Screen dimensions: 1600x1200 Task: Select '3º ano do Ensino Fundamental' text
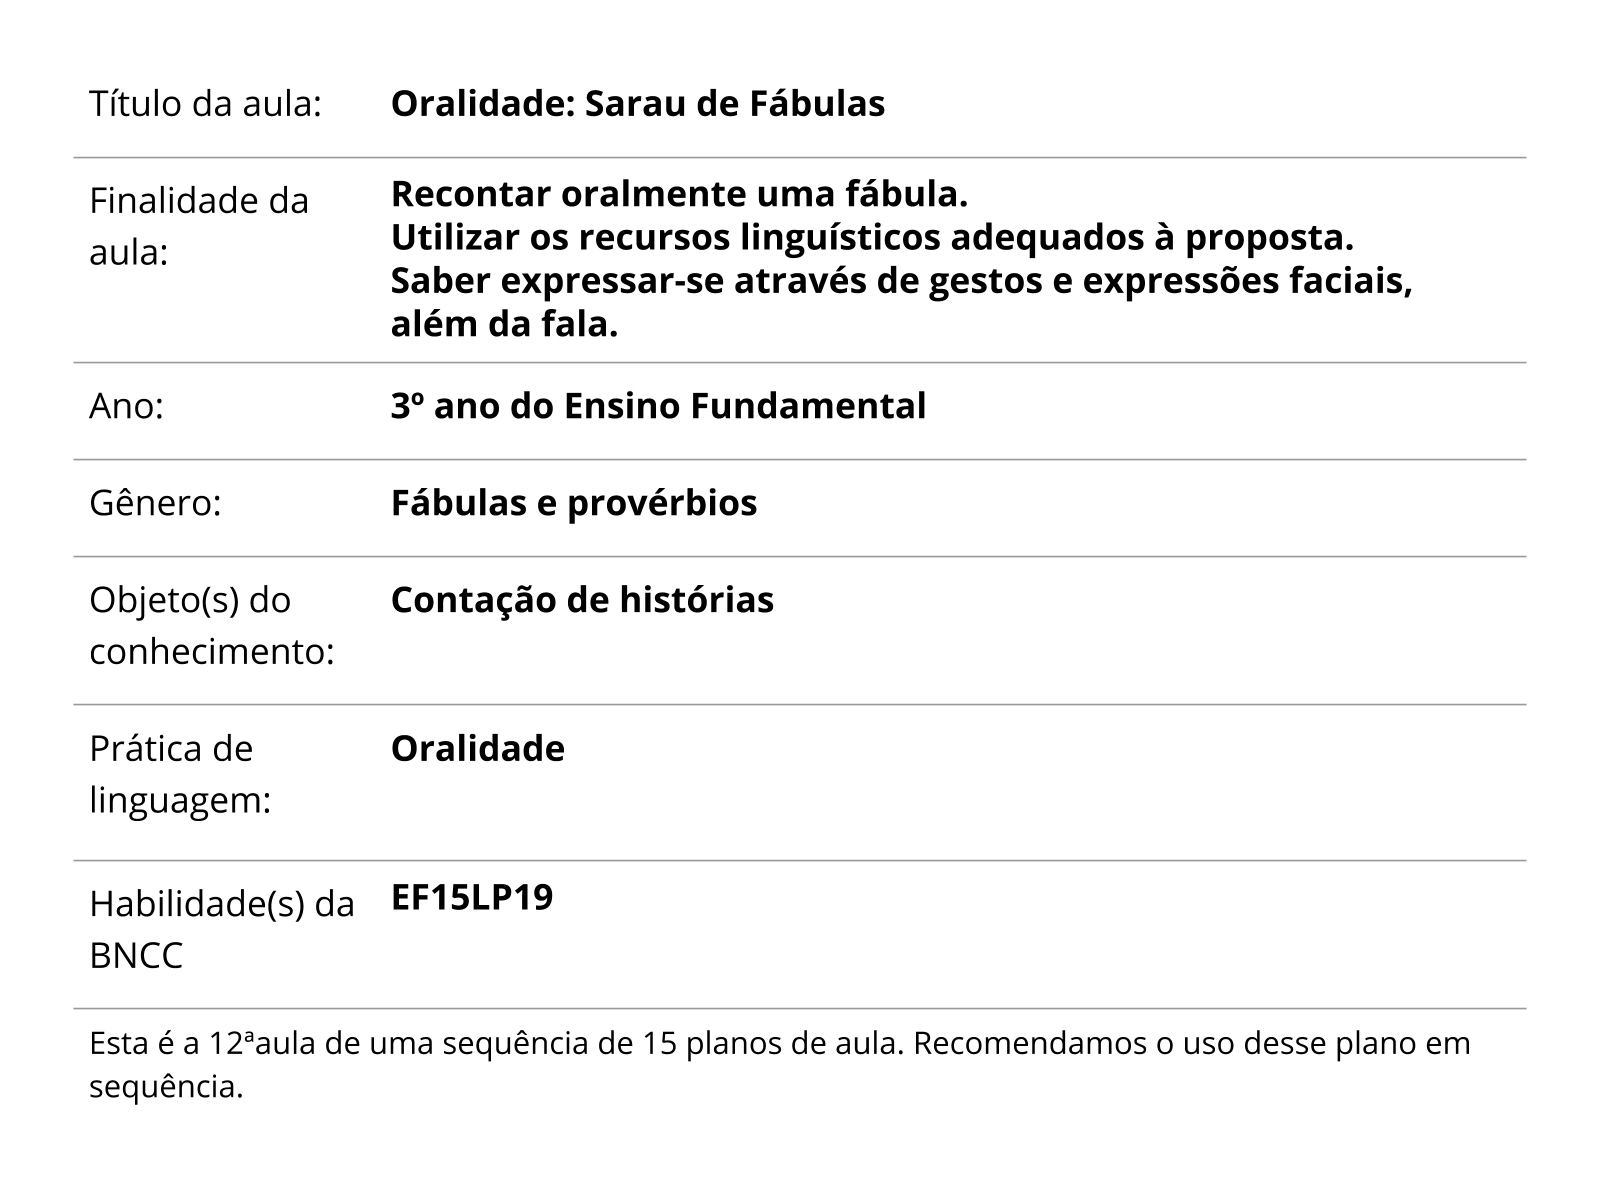click(x=658, y=407)
